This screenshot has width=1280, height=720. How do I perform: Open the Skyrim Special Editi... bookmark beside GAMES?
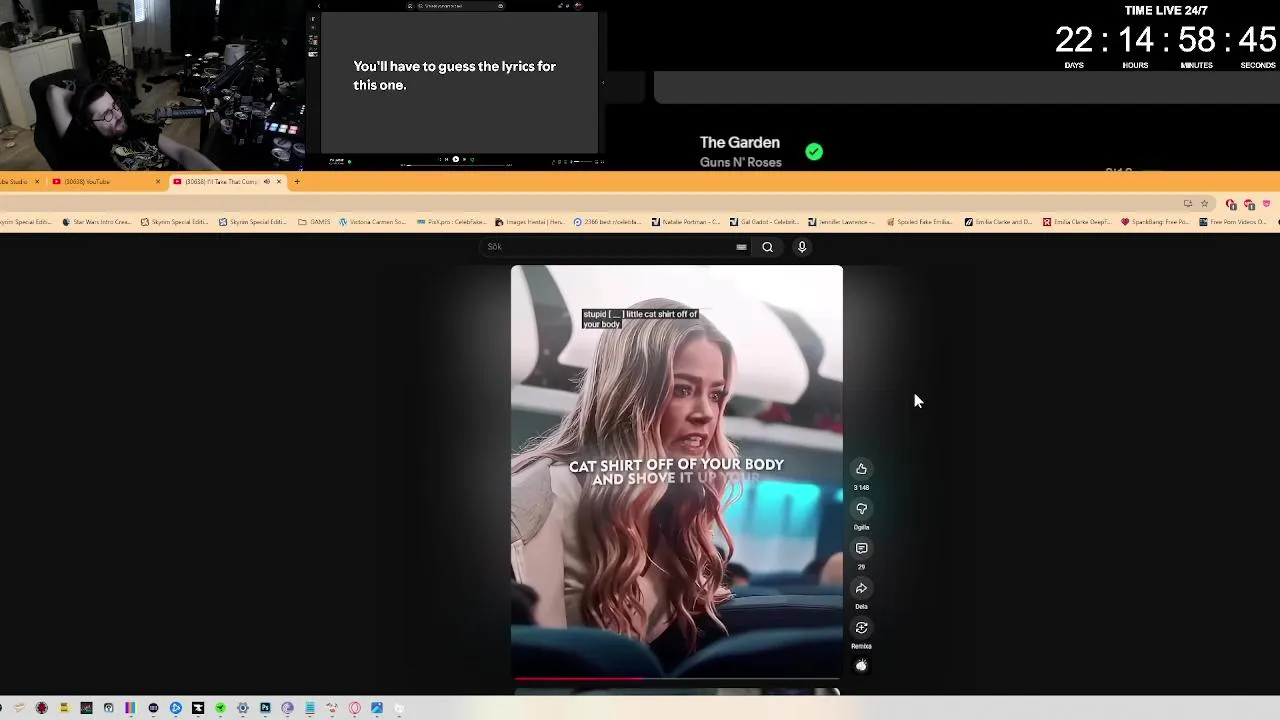pos(253,222)
